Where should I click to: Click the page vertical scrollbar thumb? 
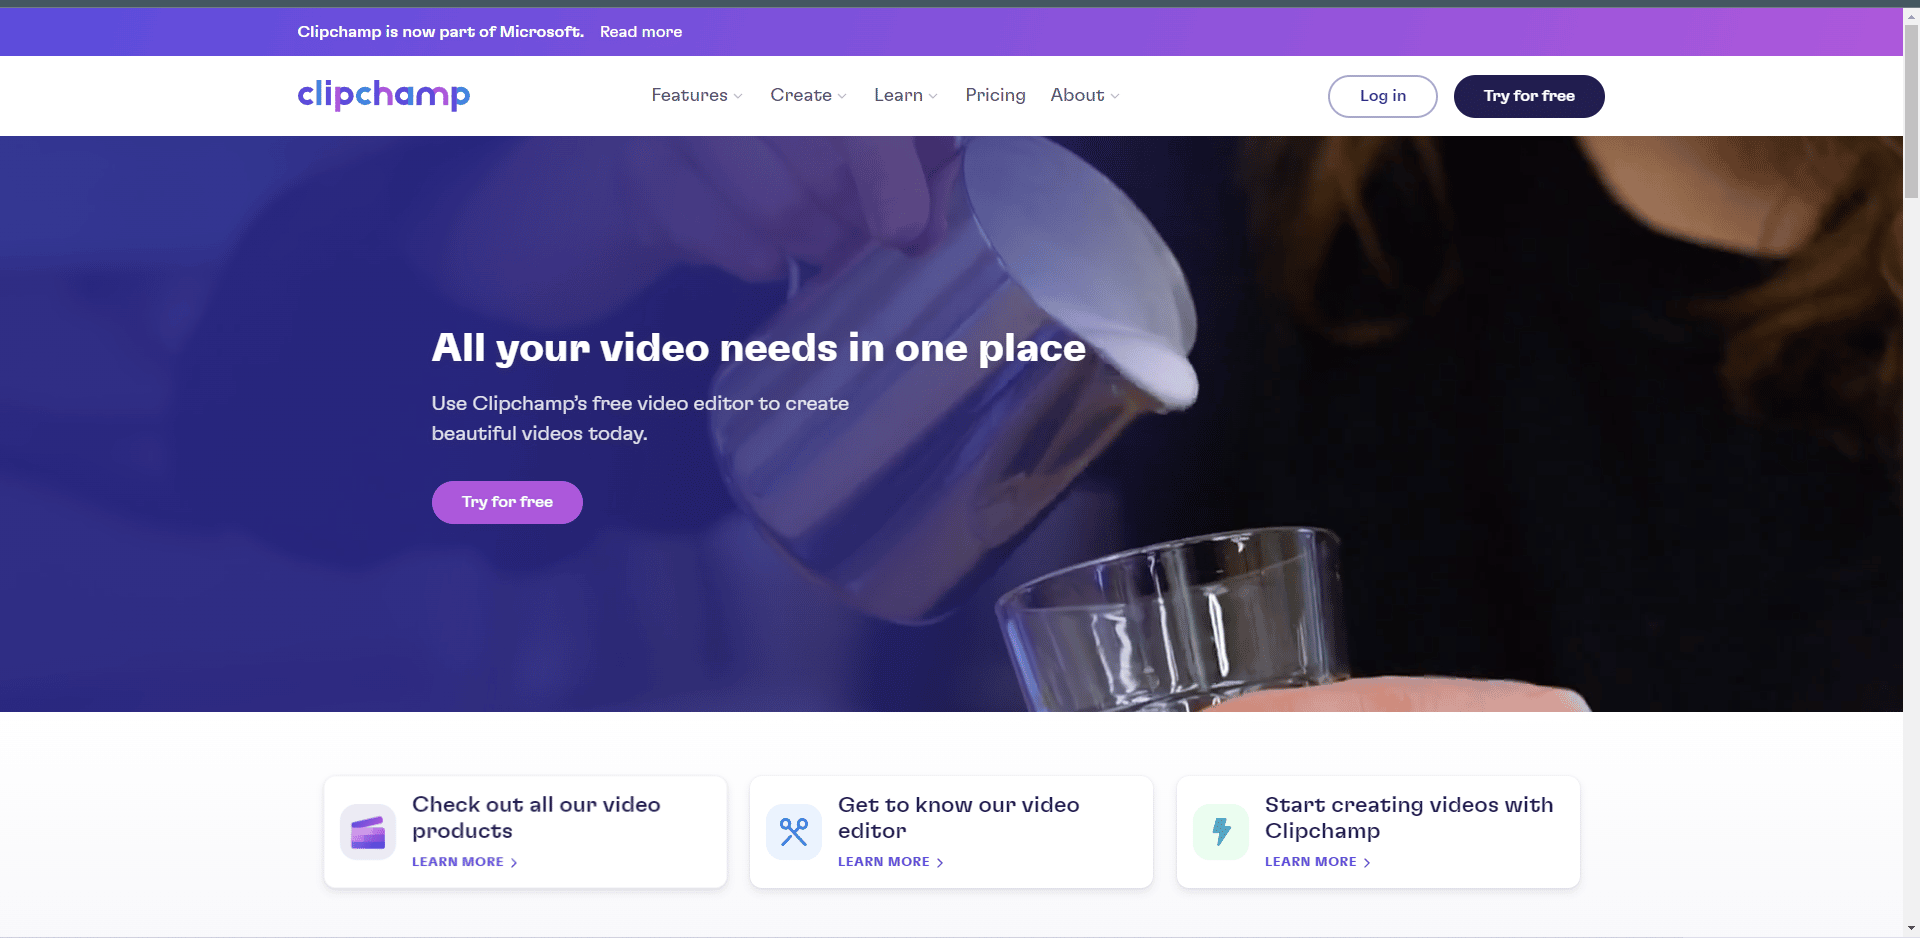coord(1911,110)
